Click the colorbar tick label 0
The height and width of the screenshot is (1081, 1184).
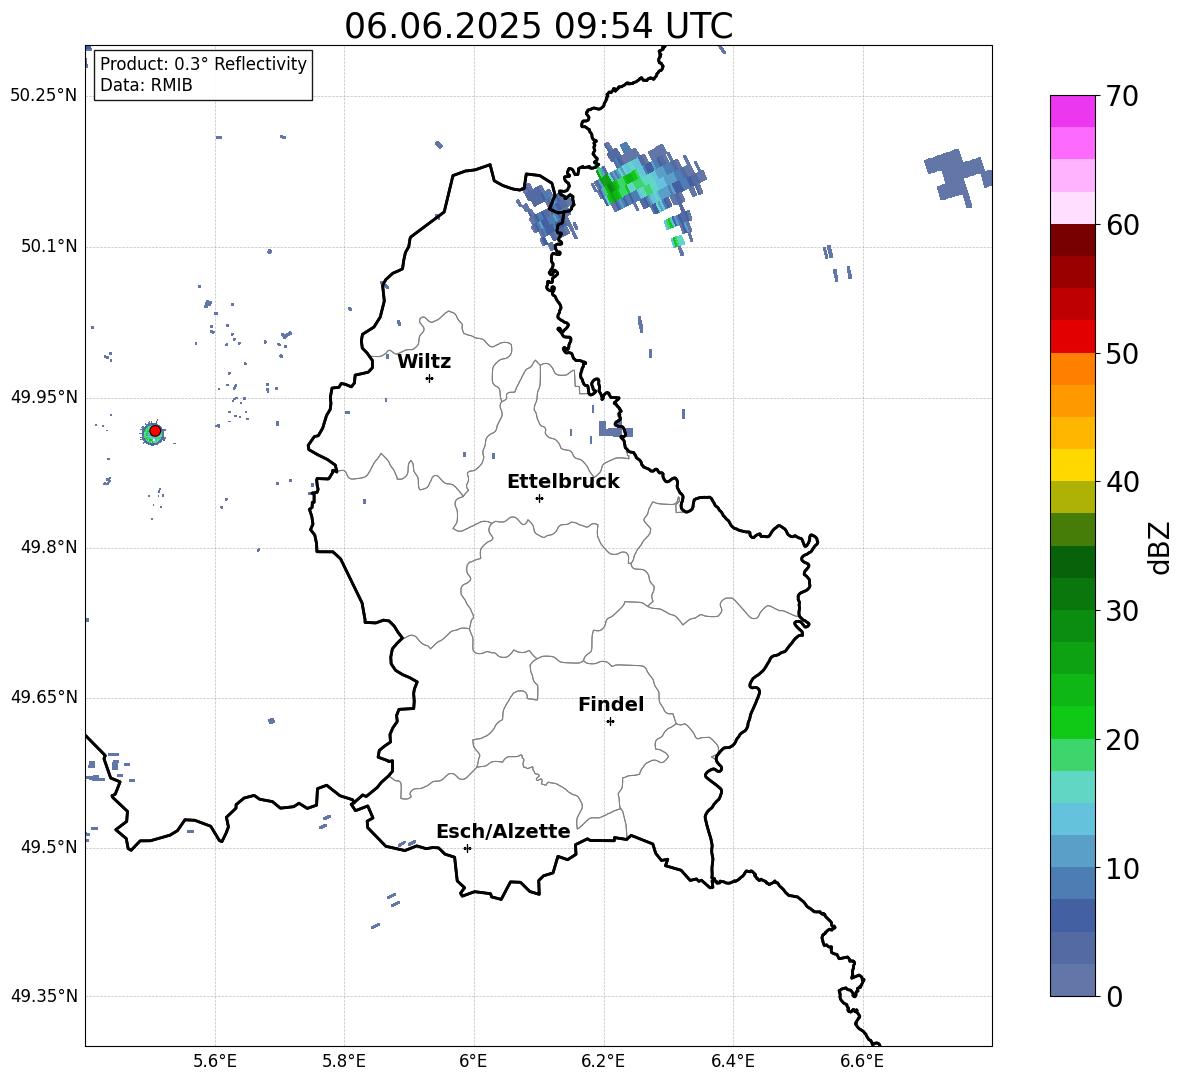point(1114,996)
